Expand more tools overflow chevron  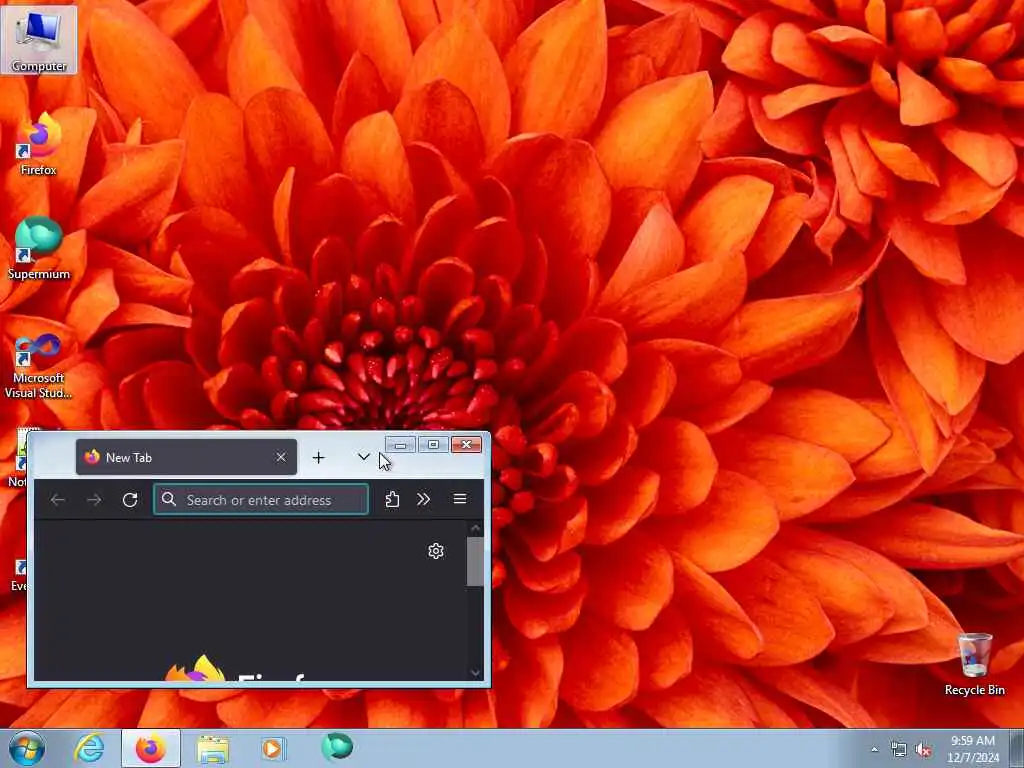[x=423, y=500]
